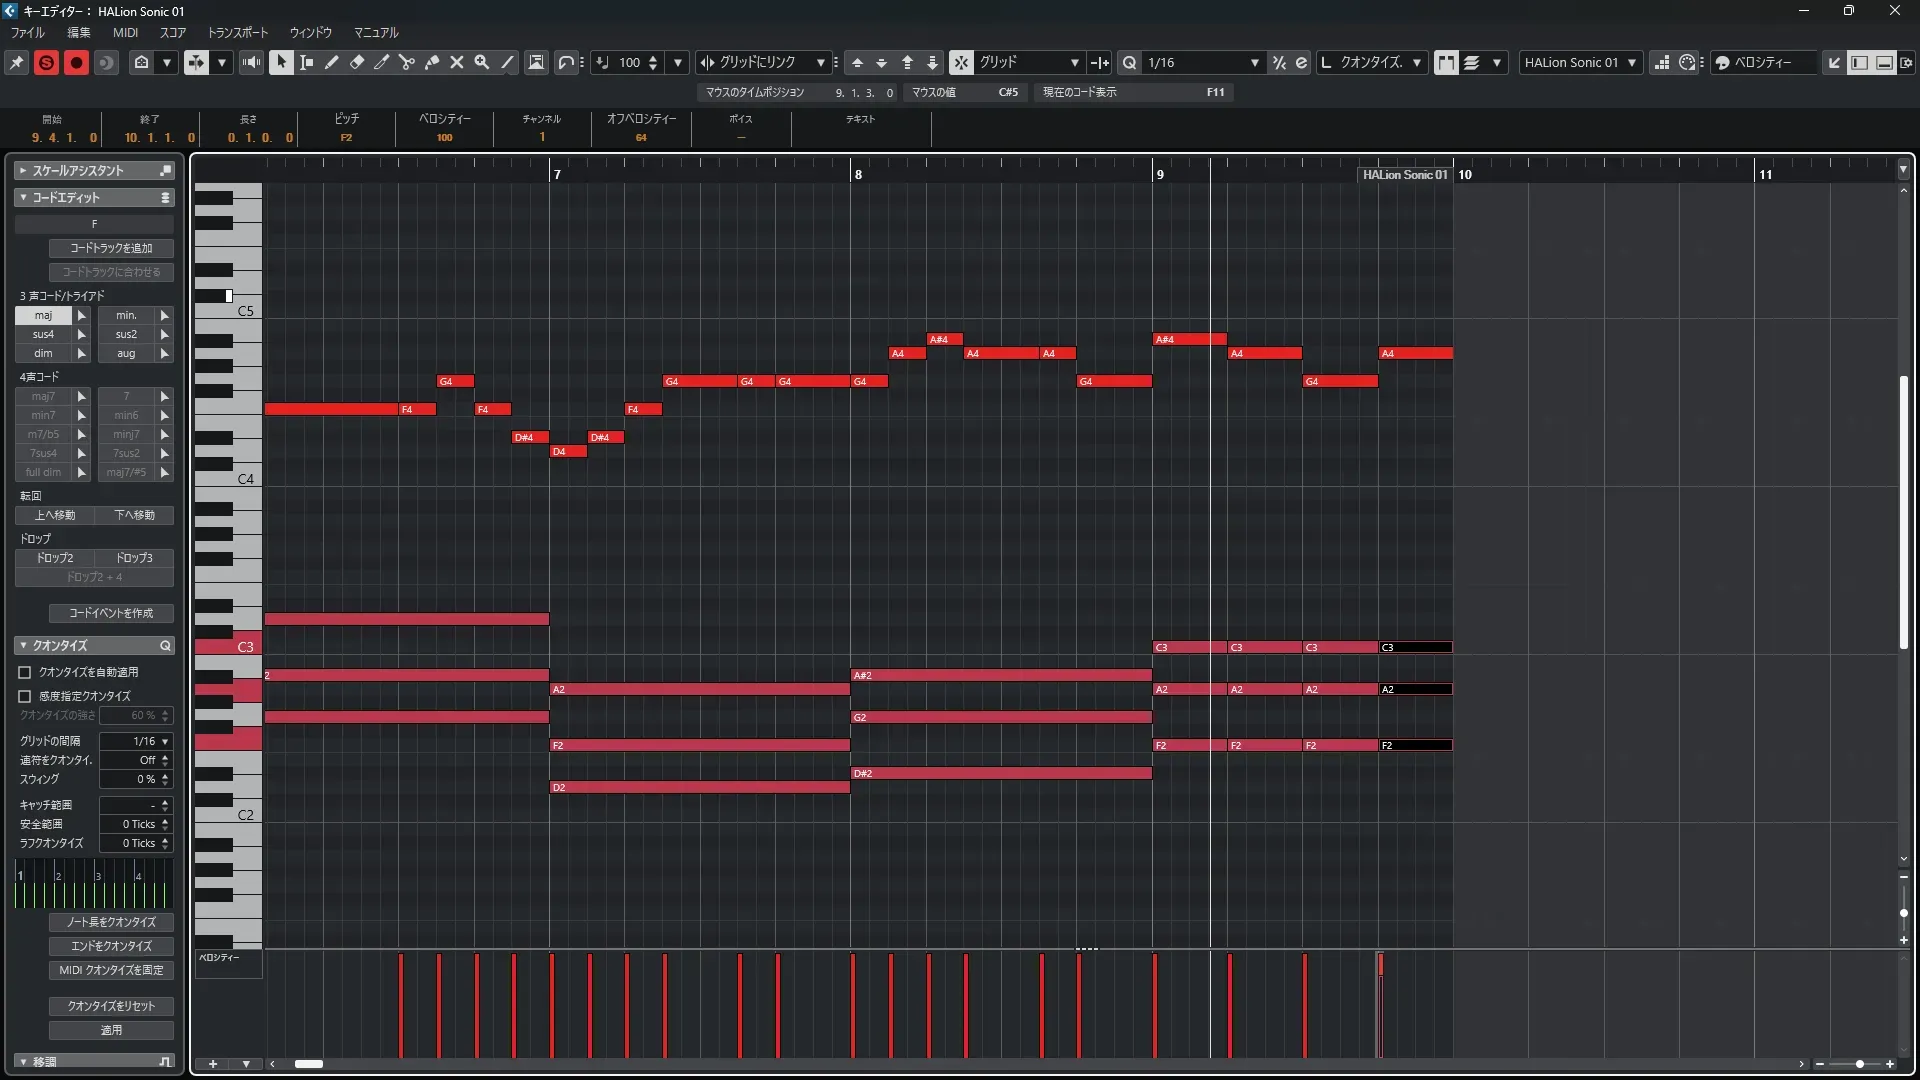The image size is (1920, 1080).
Task: Toggle the Record in editor button
Action: click(76, 62)
